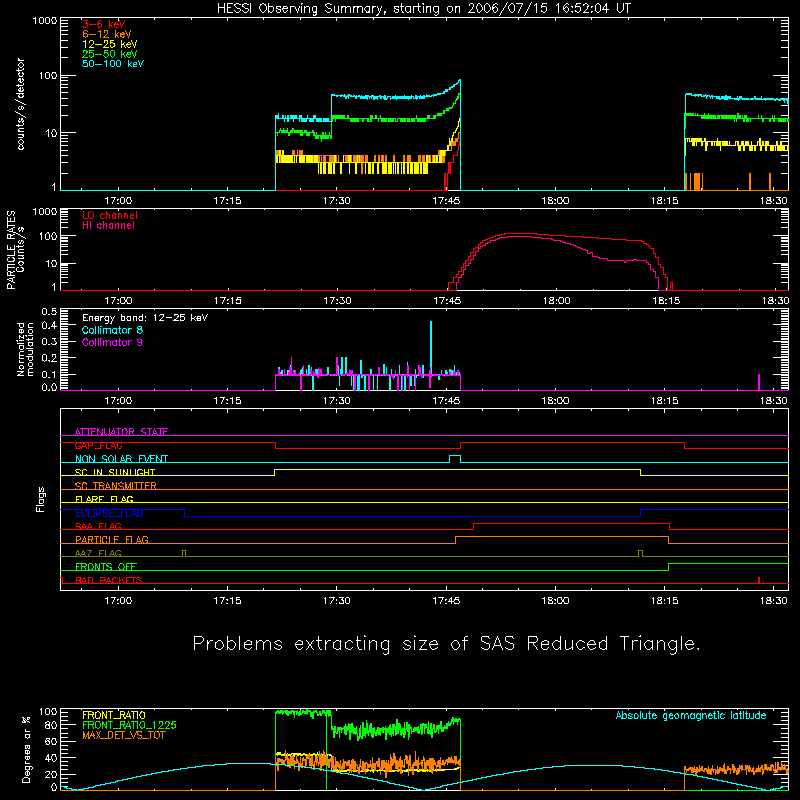Click the 'Energy band: 12-25 keV' label
800x800 pixels.
(145, 318)
